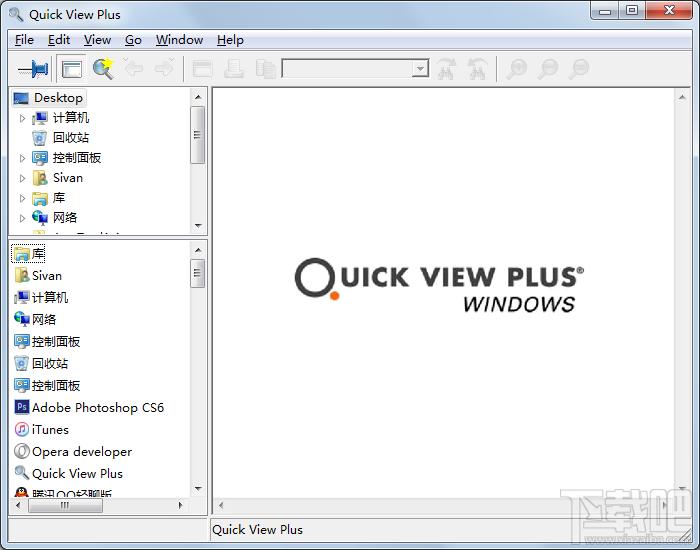Expand the 库 node in the tree
Screen dimensions: 700x550
pyautogui.click(x=22, y=198)
